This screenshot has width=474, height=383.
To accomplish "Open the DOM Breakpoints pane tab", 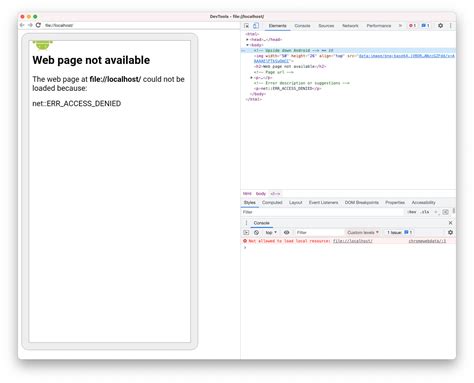I will [x=362, y=202].
